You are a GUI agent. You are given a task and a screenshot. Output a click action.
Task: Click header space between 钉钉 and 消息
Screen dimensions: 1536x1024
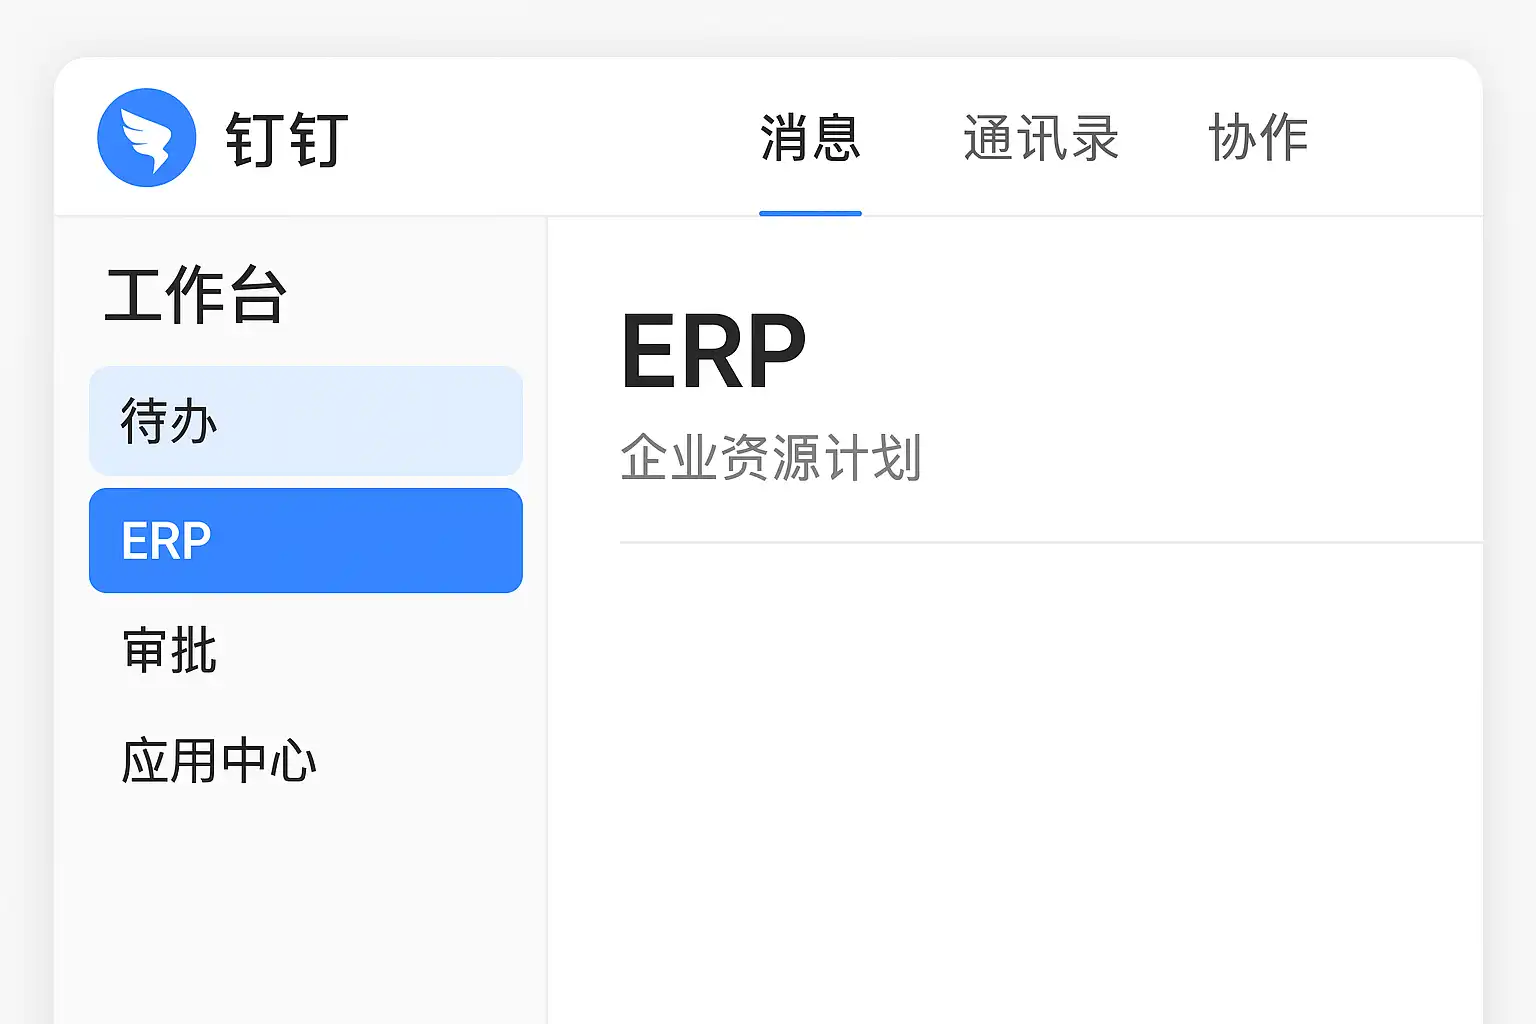click(550, 138)
